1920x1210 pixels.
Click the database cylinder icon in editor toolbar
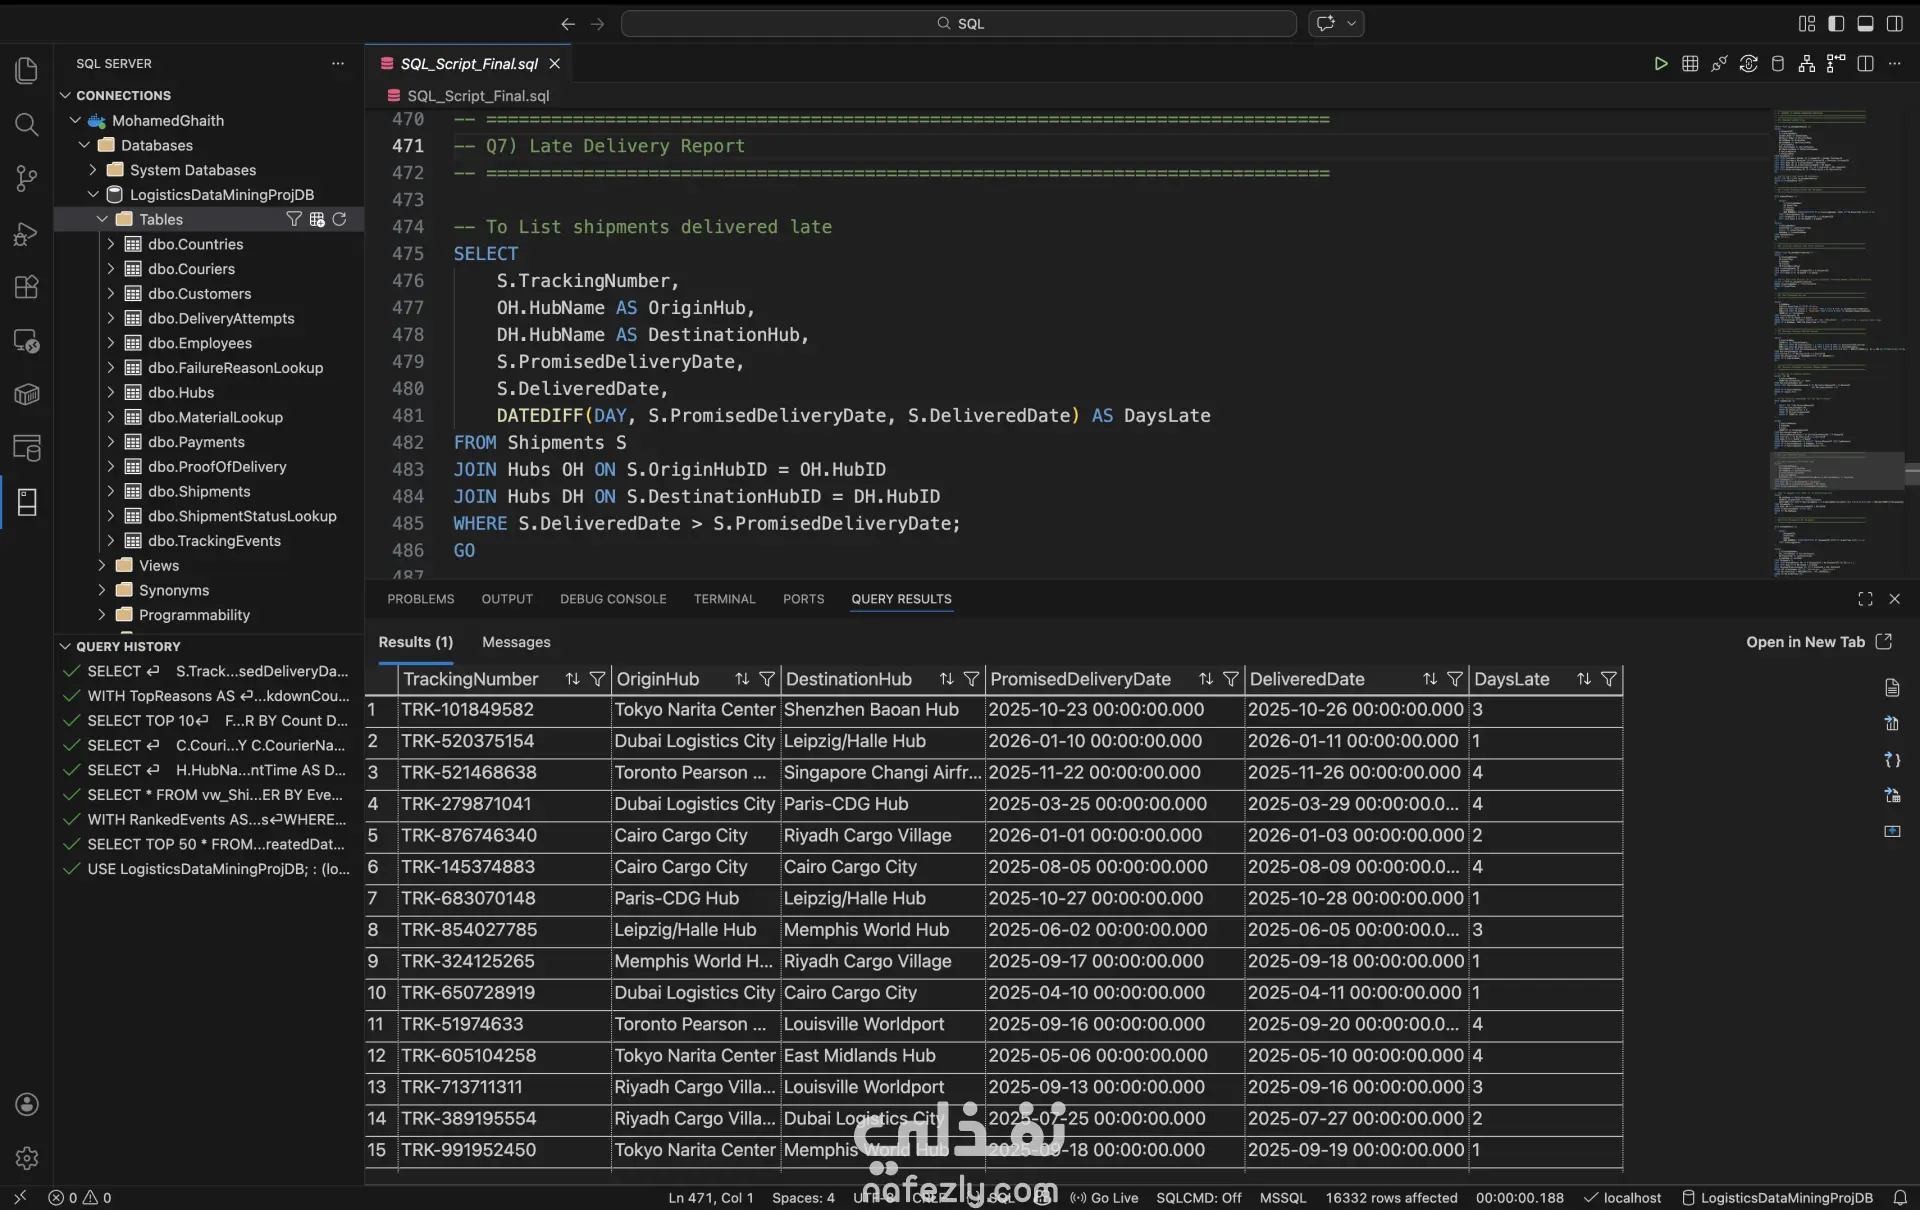1777,63
